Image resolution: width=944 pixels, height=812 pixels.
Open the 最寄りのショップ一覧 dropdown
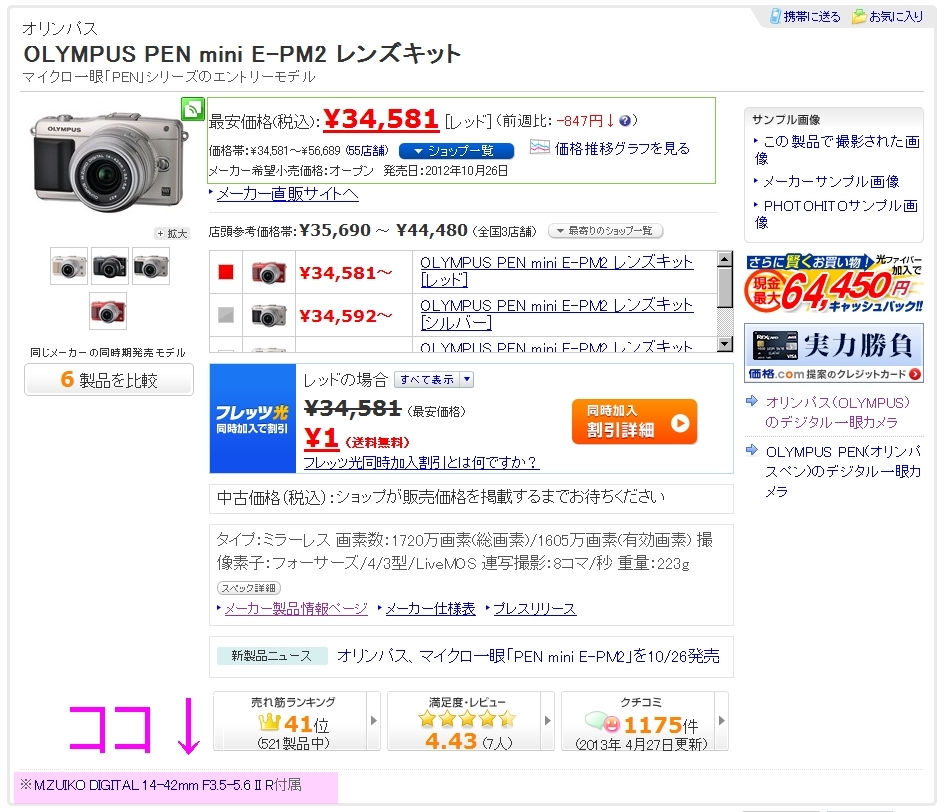coord(605,231)
